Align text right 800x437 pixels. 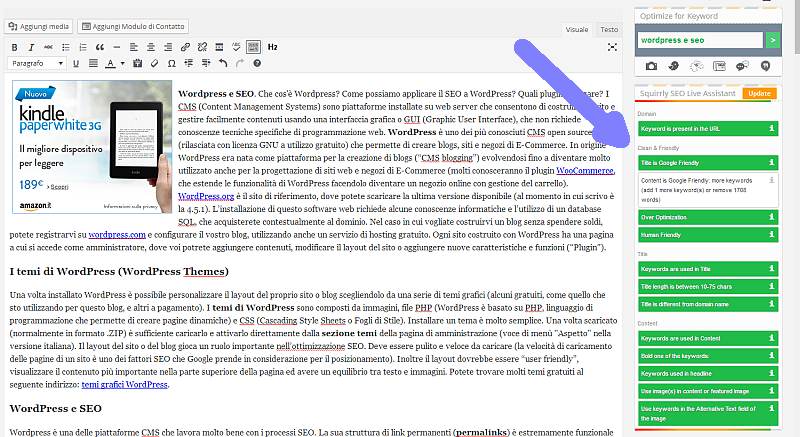168,47
